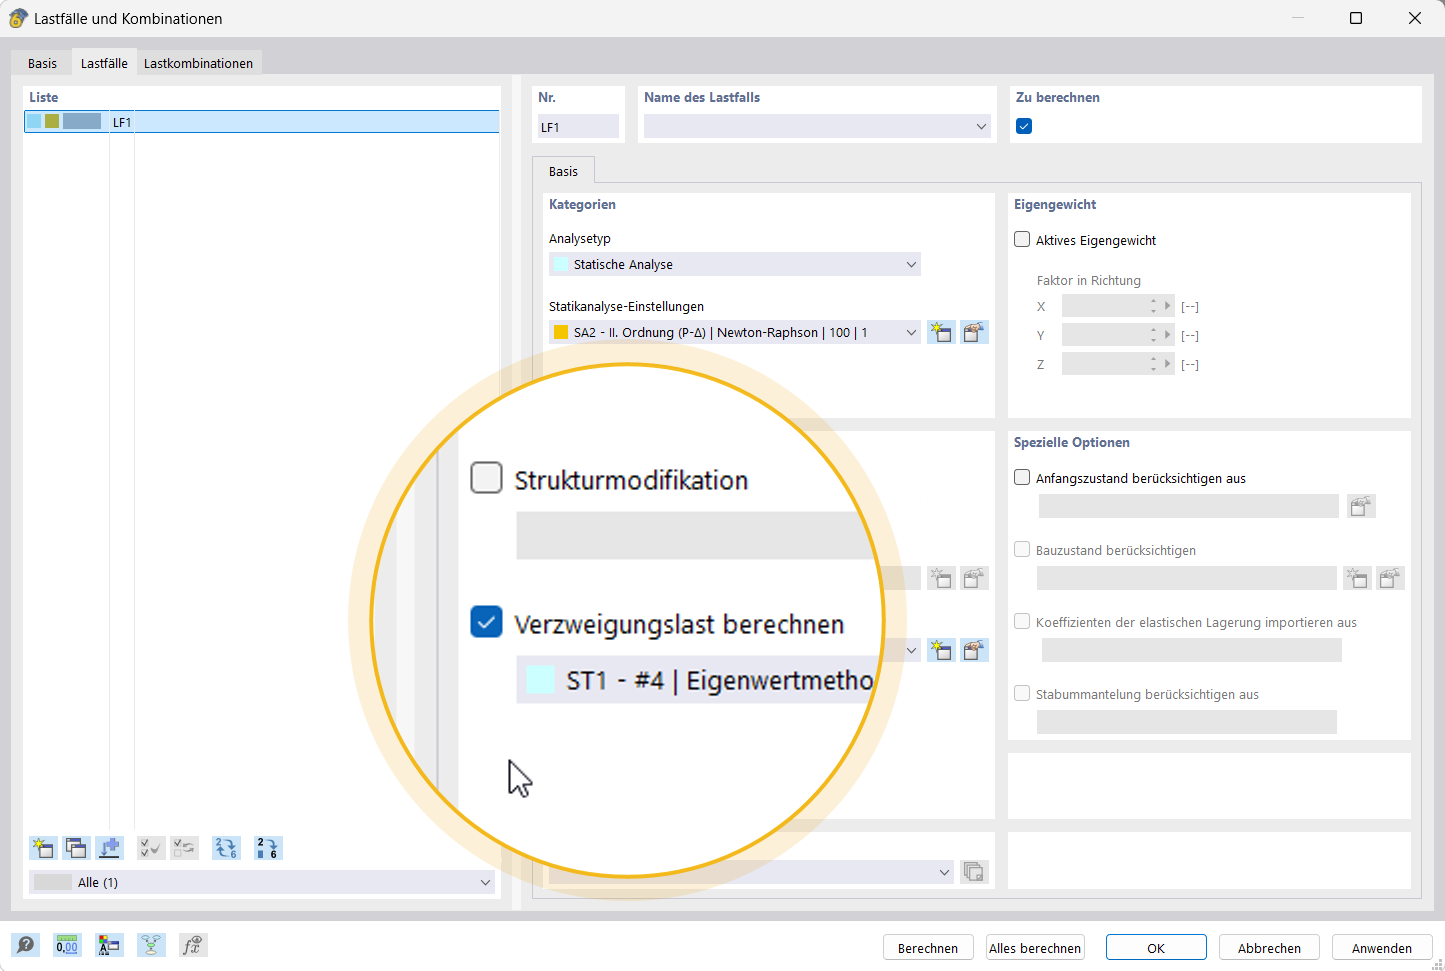Image resolution: width=1445 pixels, height=971 pixels.
Task: Click the Alles berechnen button
Action: click(x=1035, y=947)
